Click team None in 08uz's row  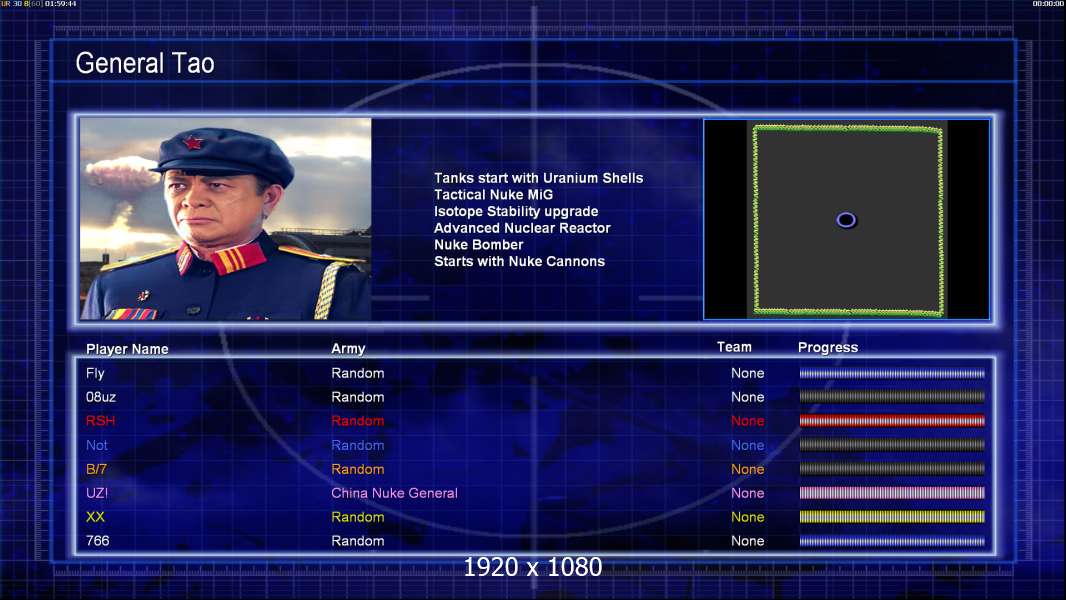[748, 397]
